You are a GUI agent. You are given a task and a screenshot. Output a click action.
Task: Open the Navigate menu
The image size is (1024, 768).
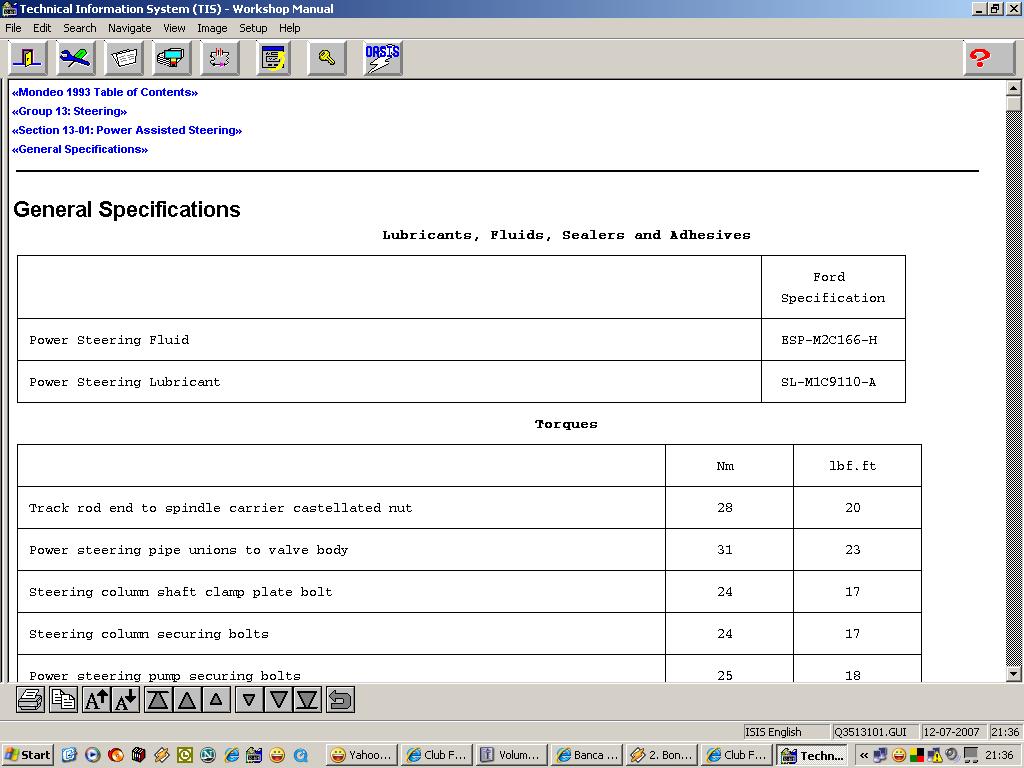click(x=129, y=28)
